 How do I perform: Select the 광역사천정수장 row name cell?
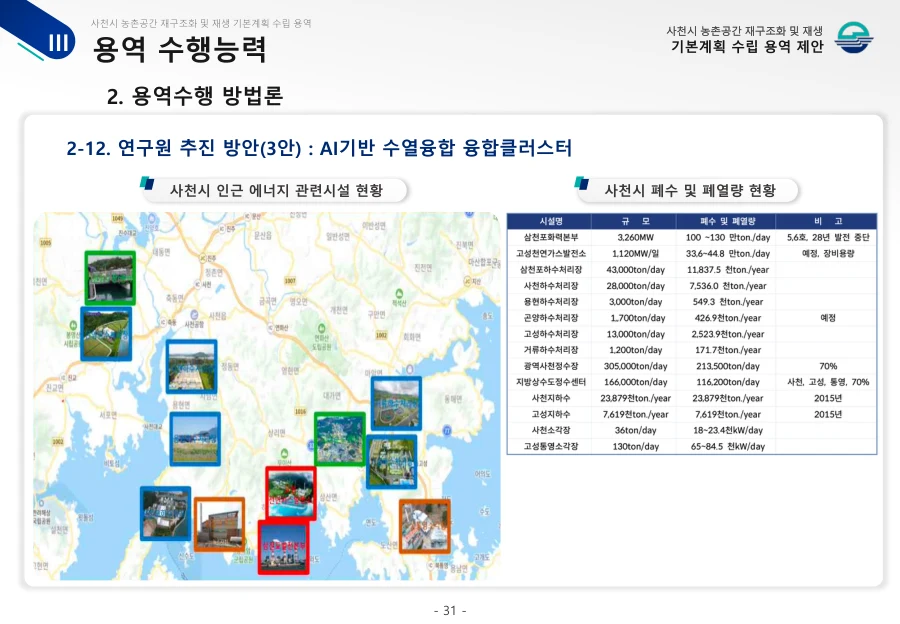pyautogui.click(x=550, y=366)
